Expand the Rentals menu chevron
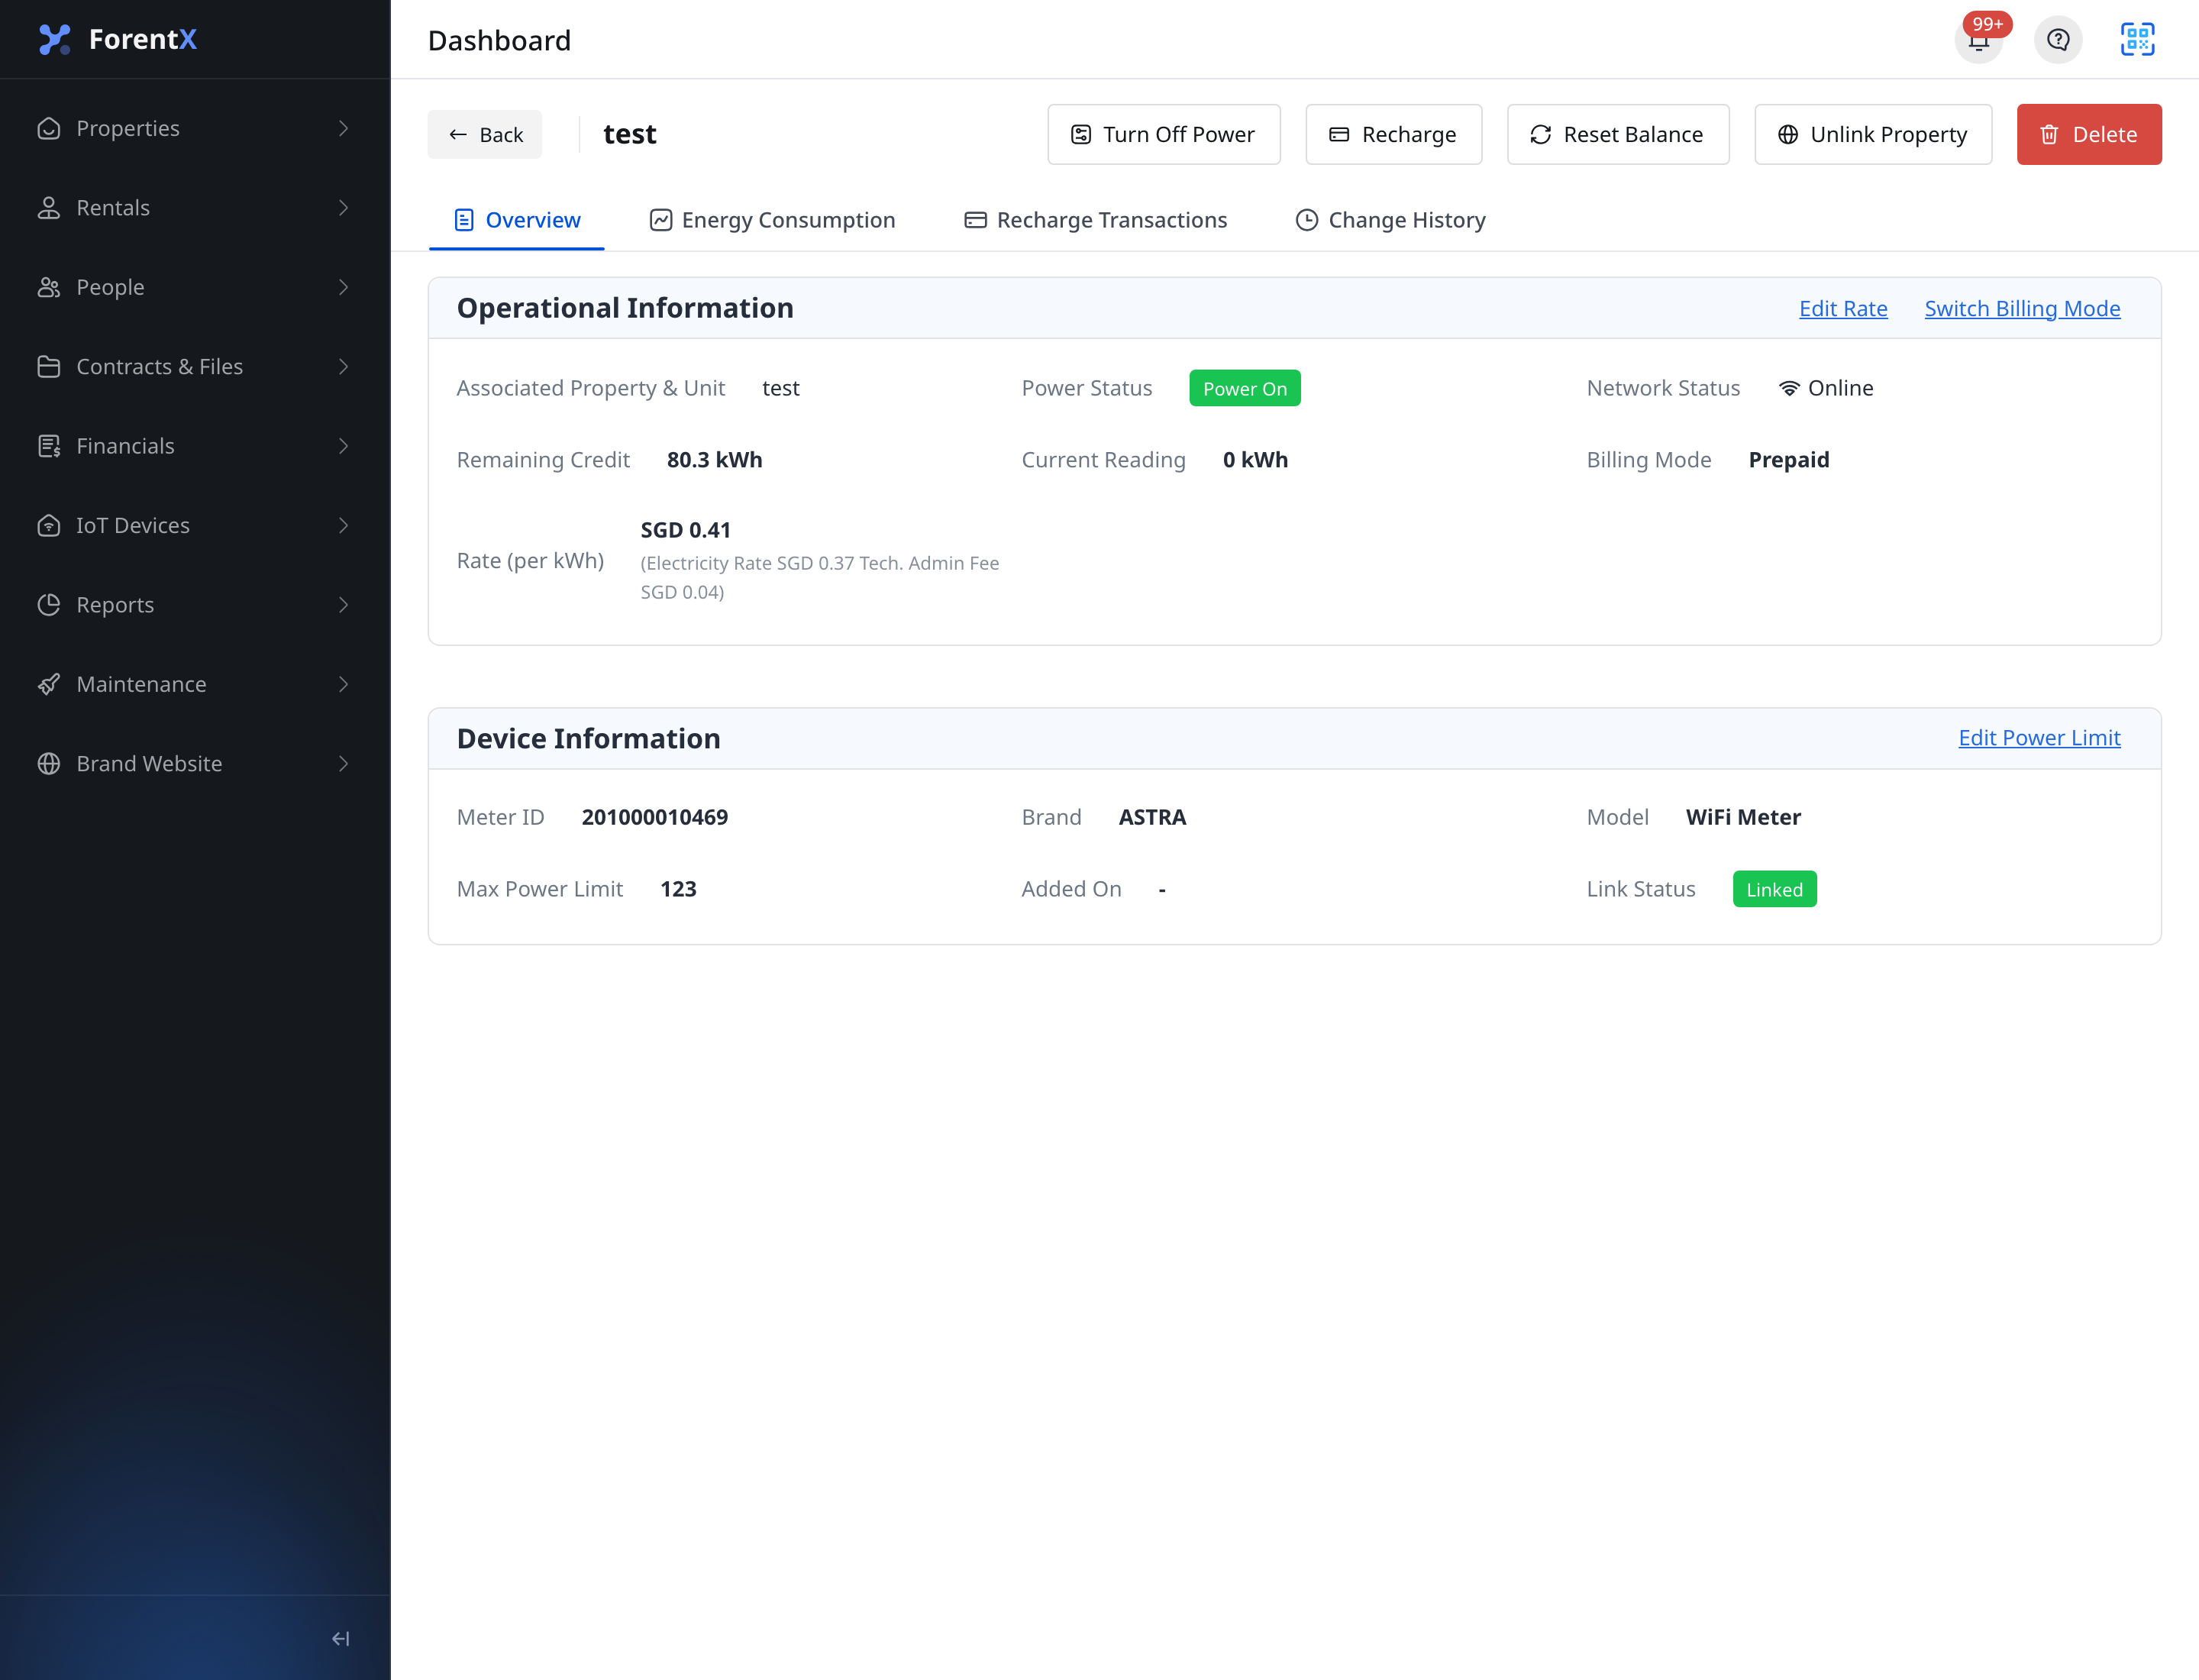Image resolution: width=2199 pixels, height=1680 pixels. (343, 208)
